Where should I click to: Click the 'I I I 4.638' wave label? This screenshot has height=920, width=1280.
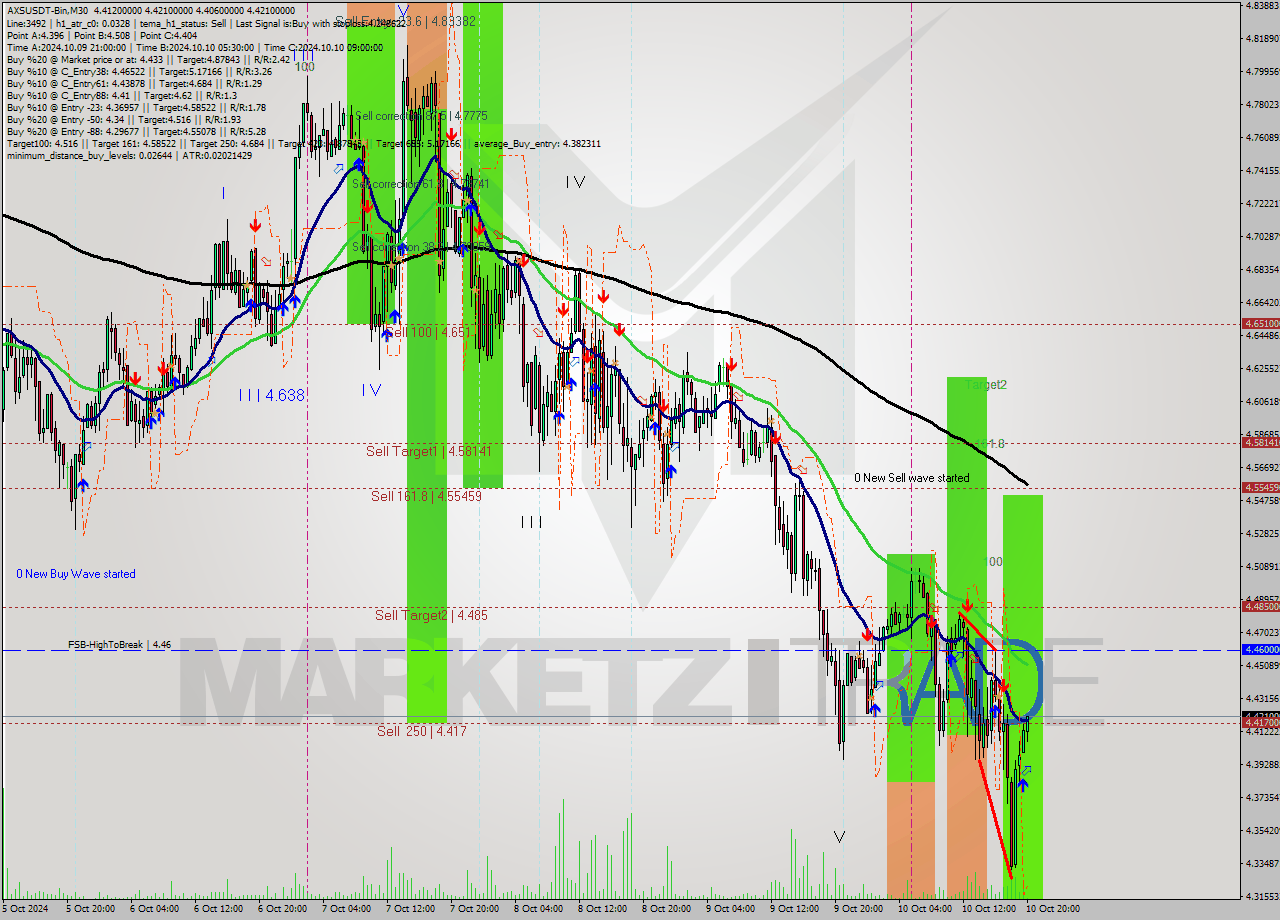[x=271, y=396]
